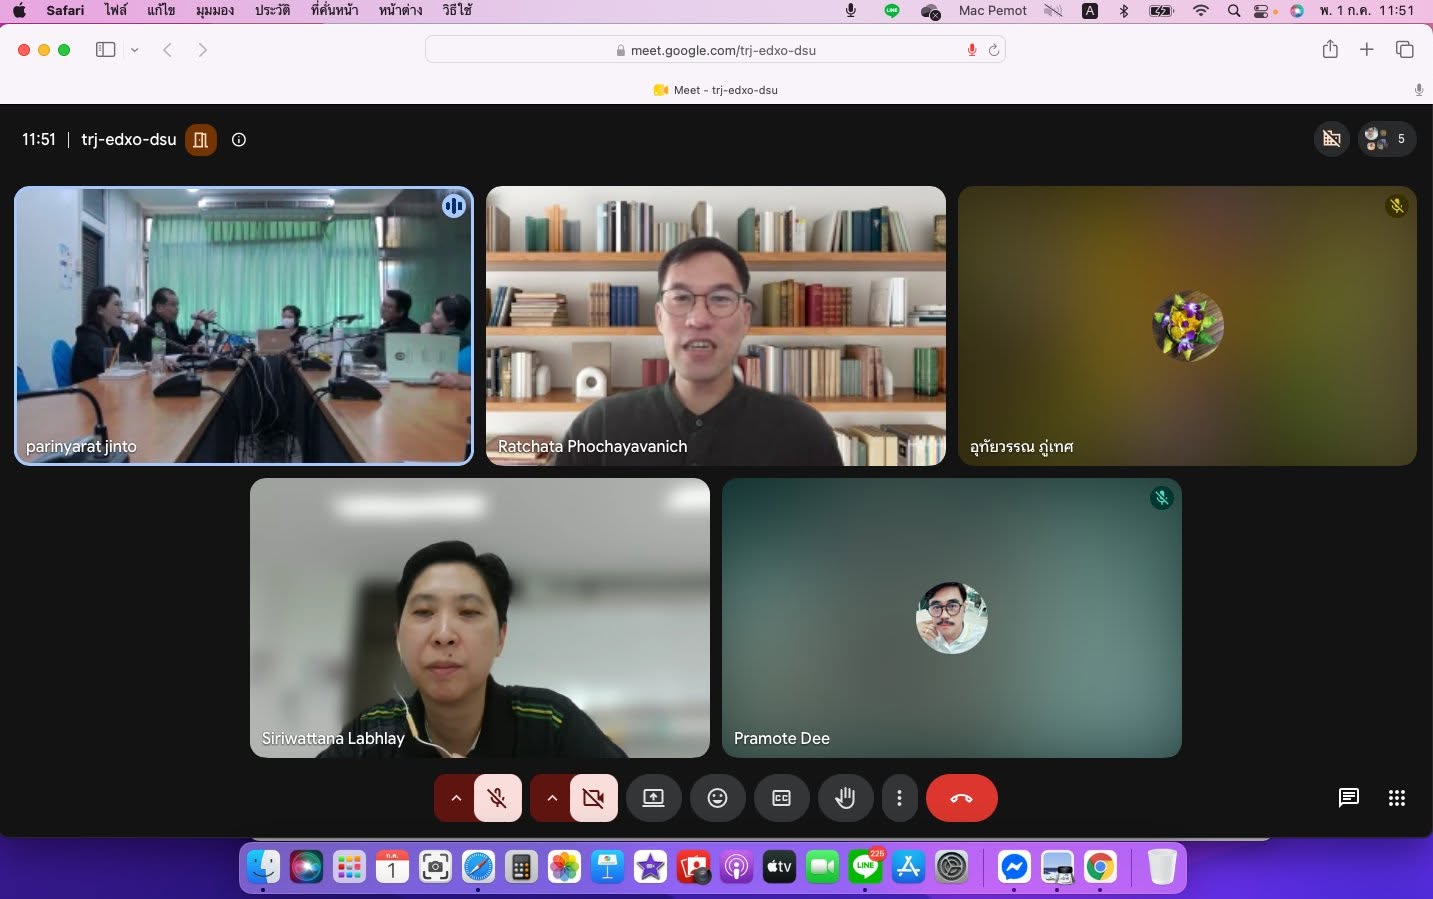1433x899 pixels.
Task: Click the meet.google.com address bar
Action: [x=715, y=50]
